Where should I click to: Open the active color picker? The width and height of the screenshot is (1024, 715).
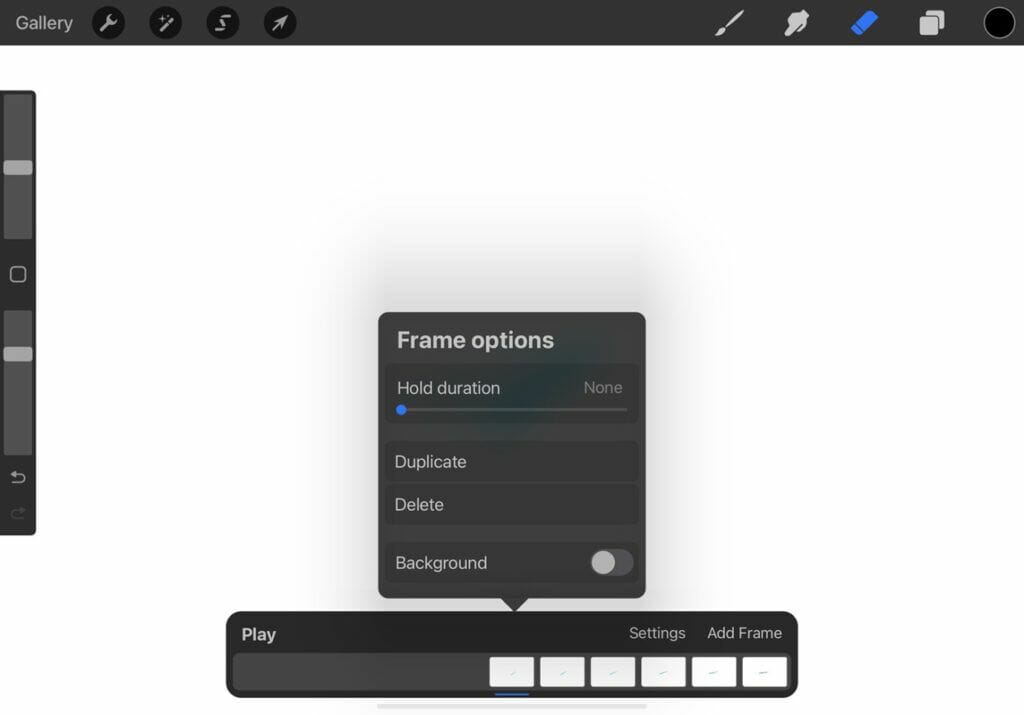click(x=999, y=23)
